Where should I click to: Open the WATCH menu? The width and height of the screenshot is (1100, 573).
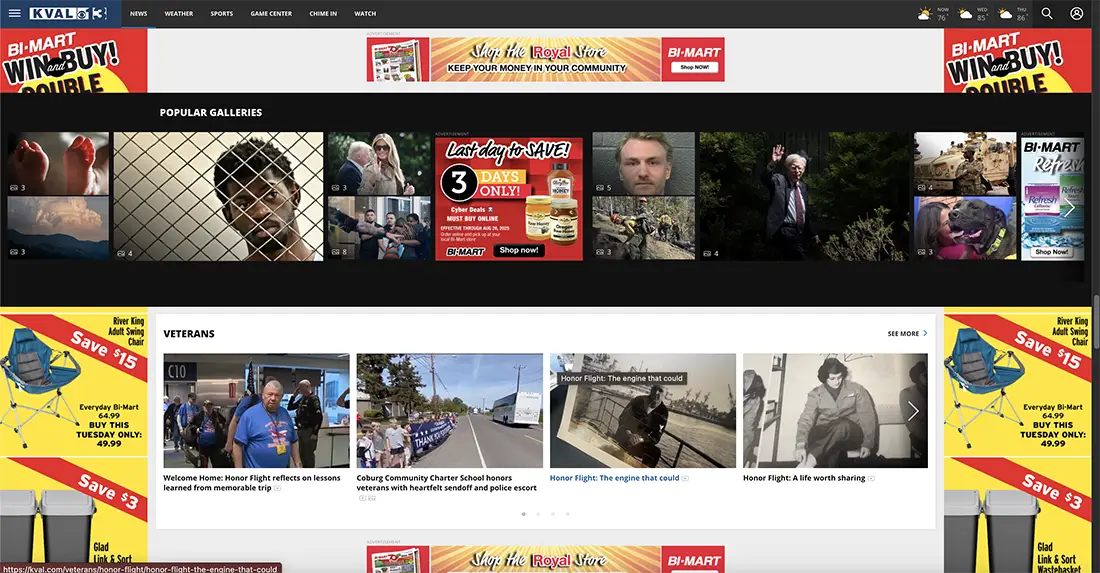[365, 13]
